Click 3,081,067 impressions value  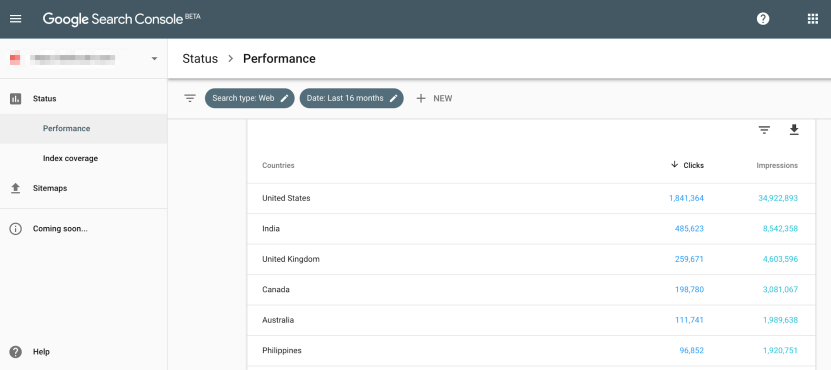pos(781,290)
